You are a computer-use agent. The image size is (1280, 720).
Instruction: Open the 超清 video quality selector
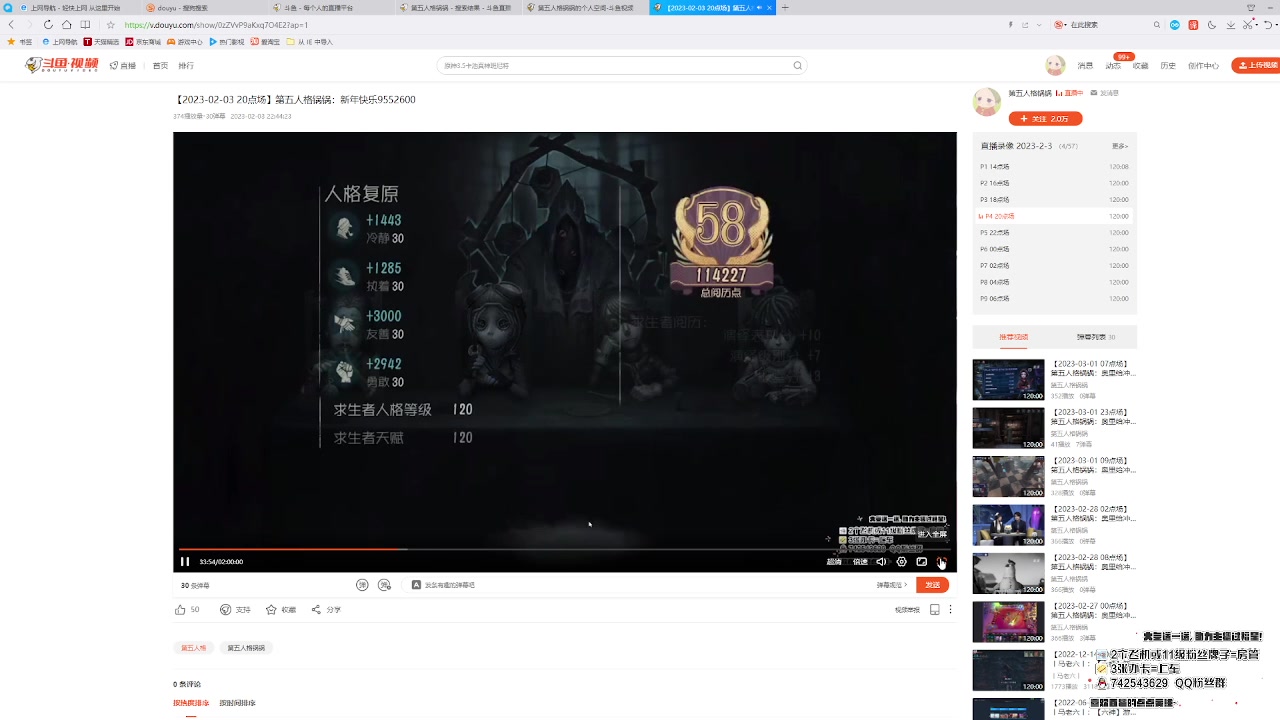point(834,562)
